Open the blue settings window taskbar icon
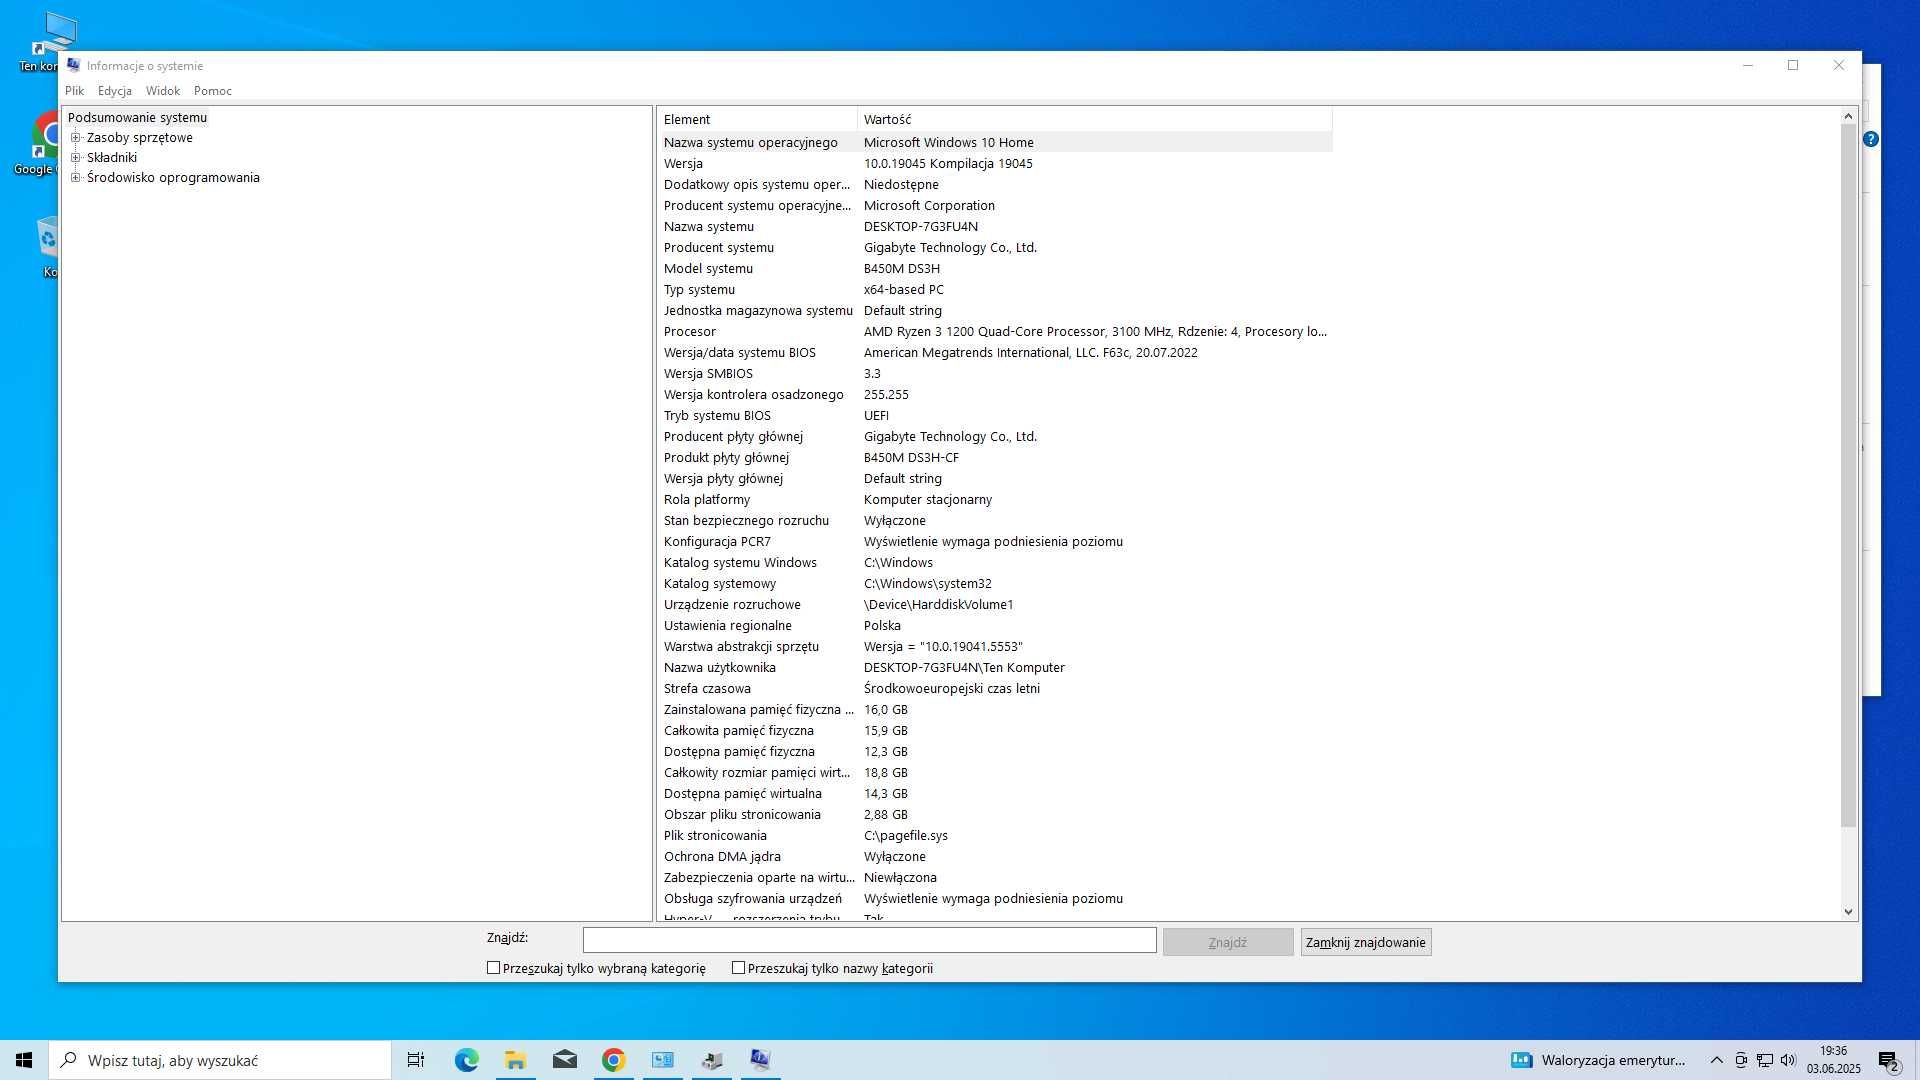This screenshot has width=1920, height=1080. pyautogui.click(x=663, y=1060)
